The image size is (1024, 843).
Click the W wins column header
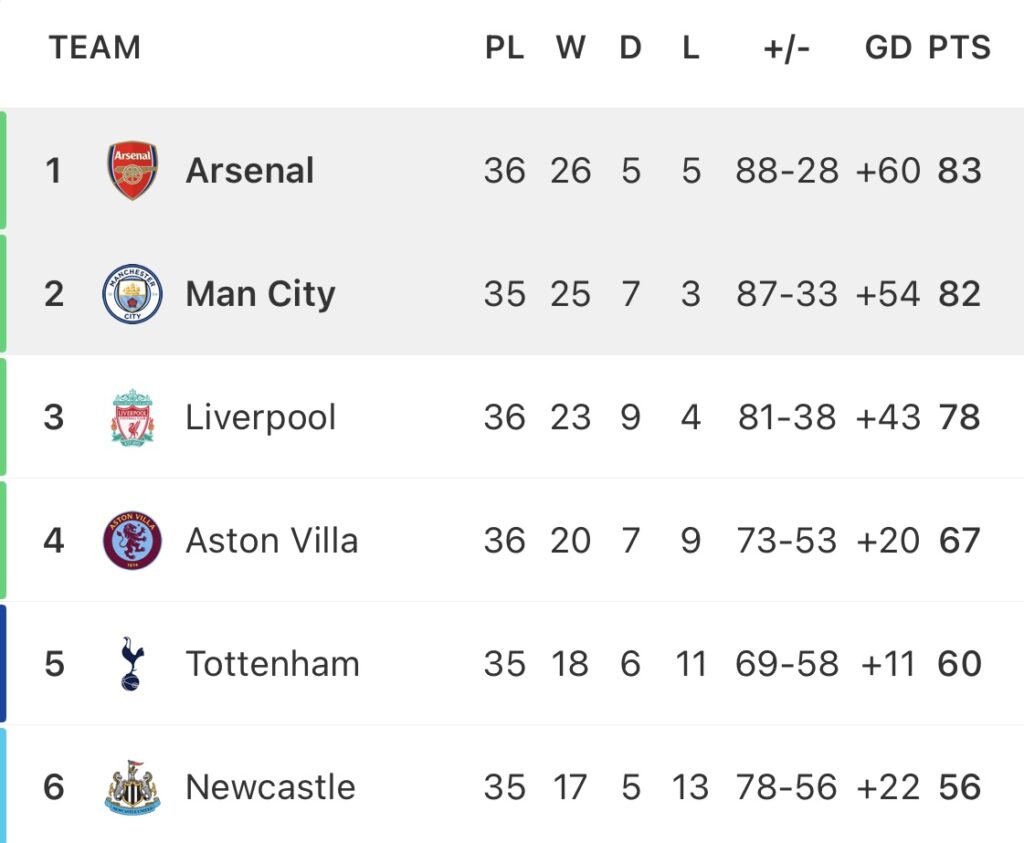[x=570, y=48]
